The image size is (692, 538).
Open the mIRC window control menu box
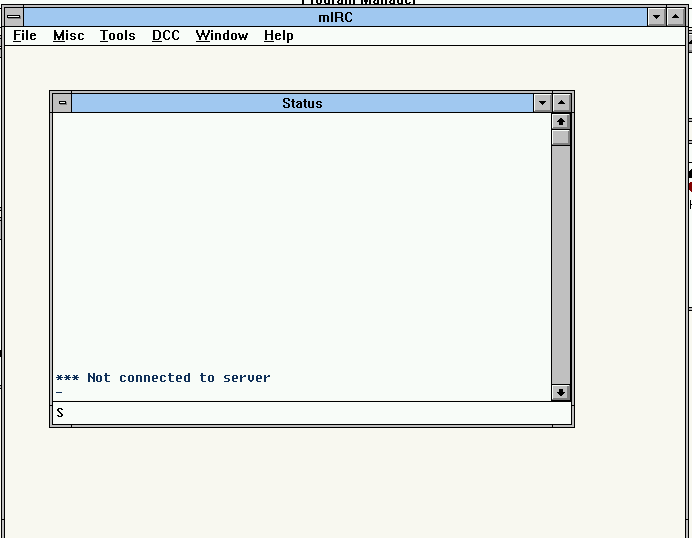tap(14, 17)
